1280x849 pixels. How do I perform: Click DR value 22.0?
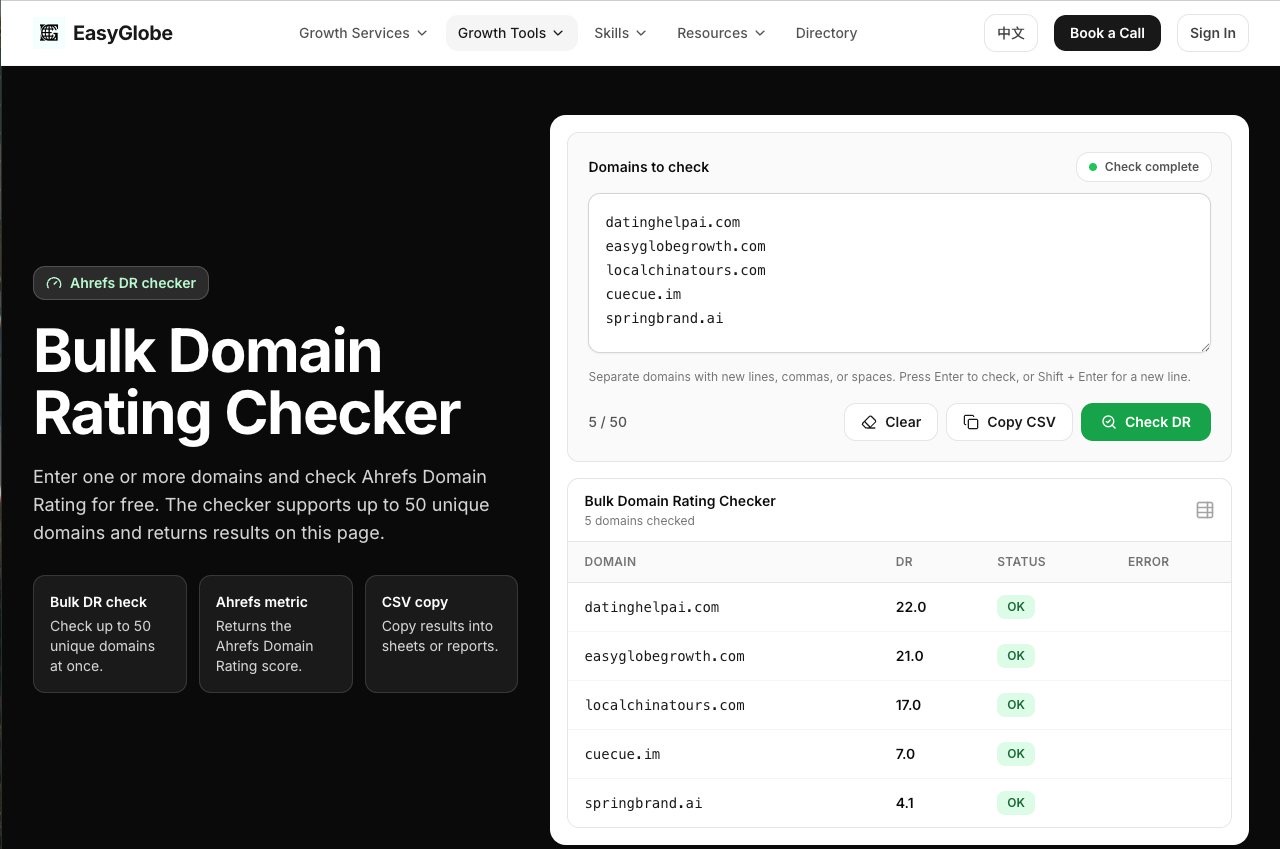click(911, 607)
